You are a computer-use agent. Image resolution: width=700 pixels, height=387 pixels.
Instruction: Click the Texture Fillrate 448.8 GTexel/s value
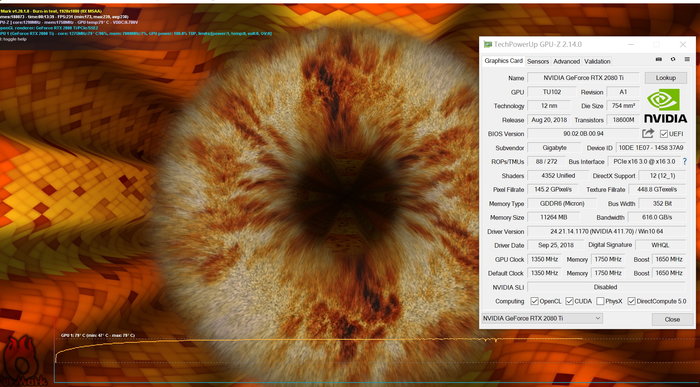point(657,189)
